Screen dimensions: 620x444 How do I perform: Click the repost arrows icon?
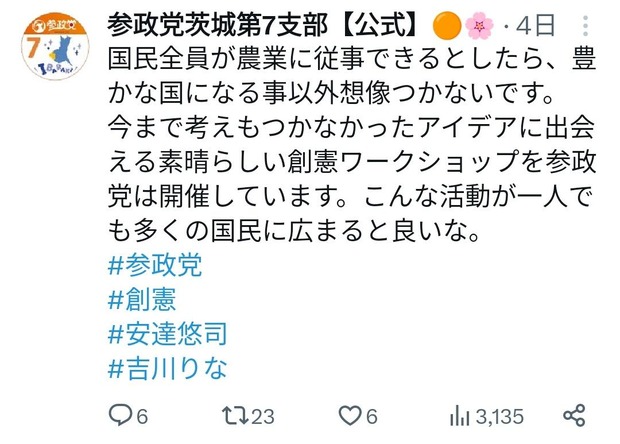click(235, 416)
